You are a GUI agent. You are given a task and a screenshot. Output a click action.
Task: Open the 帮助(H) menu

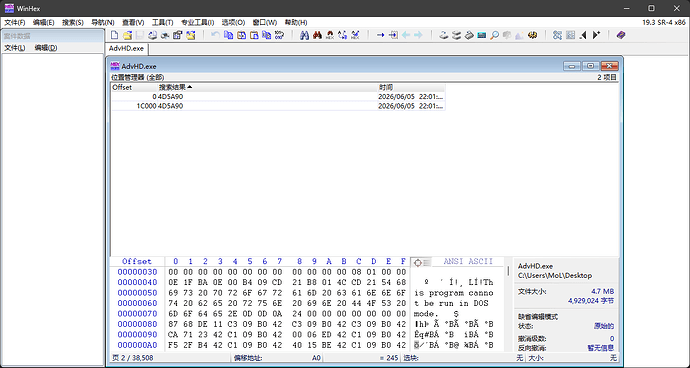click(296, 22)
